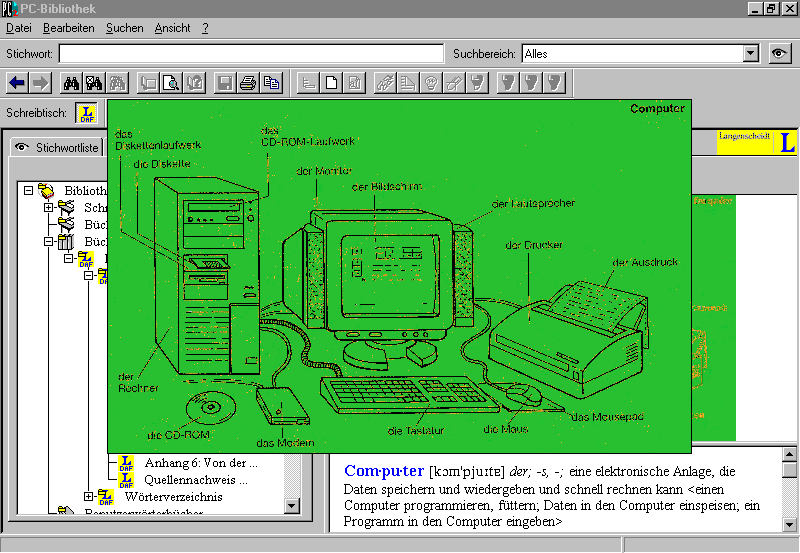Viewport: 800px width, 553px height.
Task: Open the Suchbereich dropdown list
Action: coord(751,54)
